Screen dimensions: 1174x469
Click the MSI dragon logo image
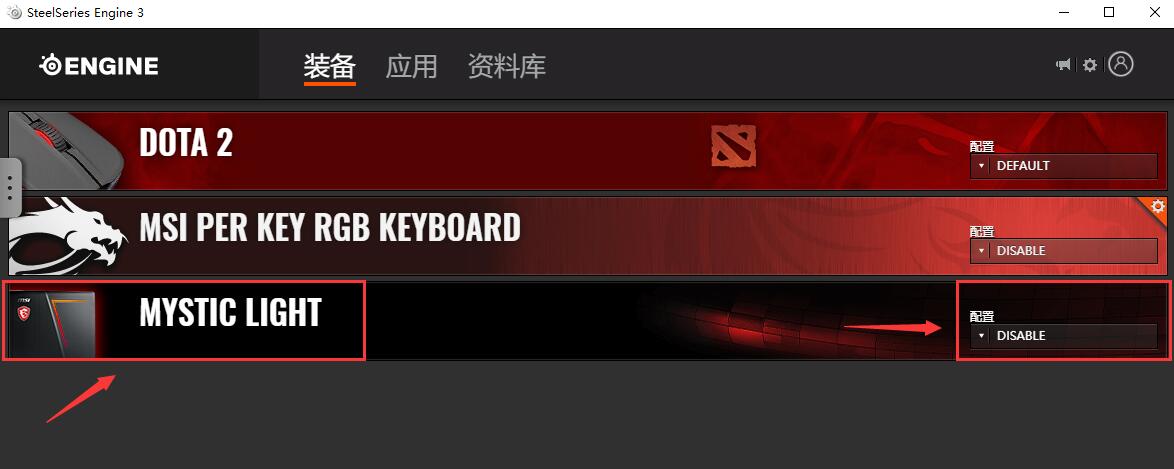pyautogui.click(x=69, y=234)
